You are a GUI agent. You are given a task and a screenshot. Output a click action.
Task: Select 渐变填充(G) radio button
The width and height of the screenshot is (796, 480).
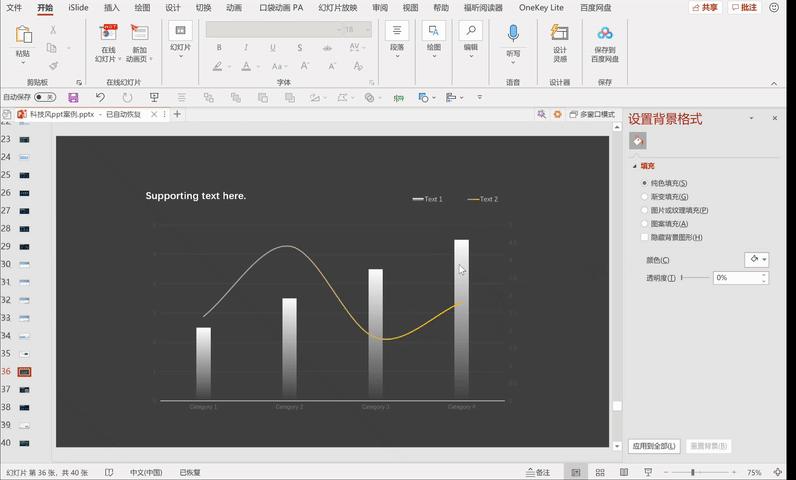(645, 197)
